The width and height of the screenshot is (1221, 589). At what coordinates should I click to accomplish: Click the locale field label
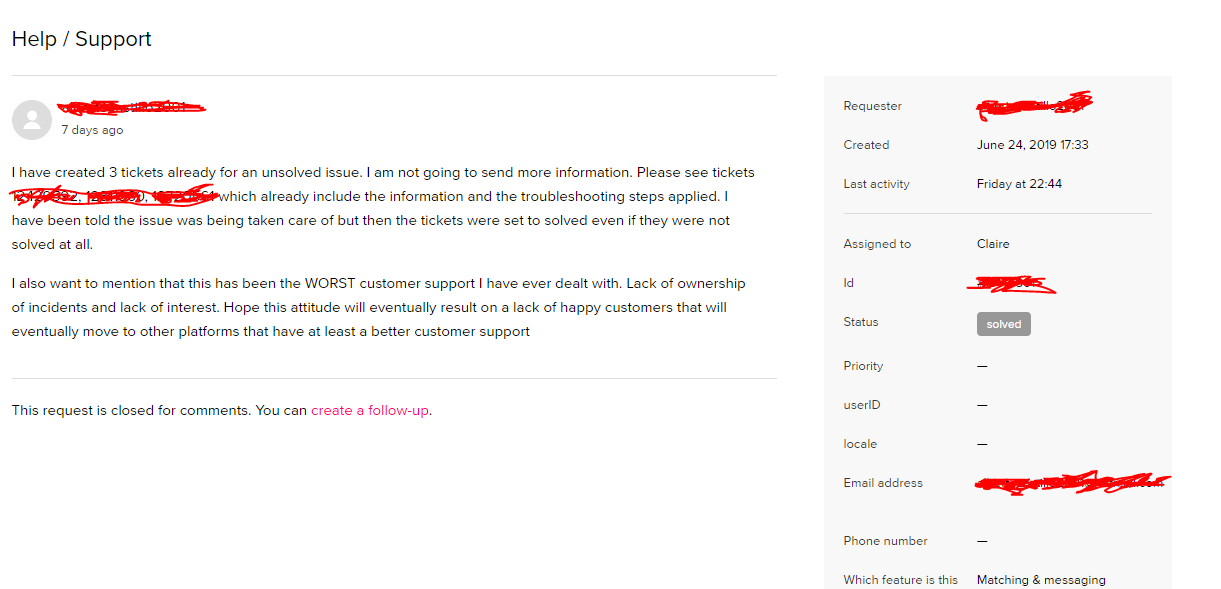(x=860, y=444)
